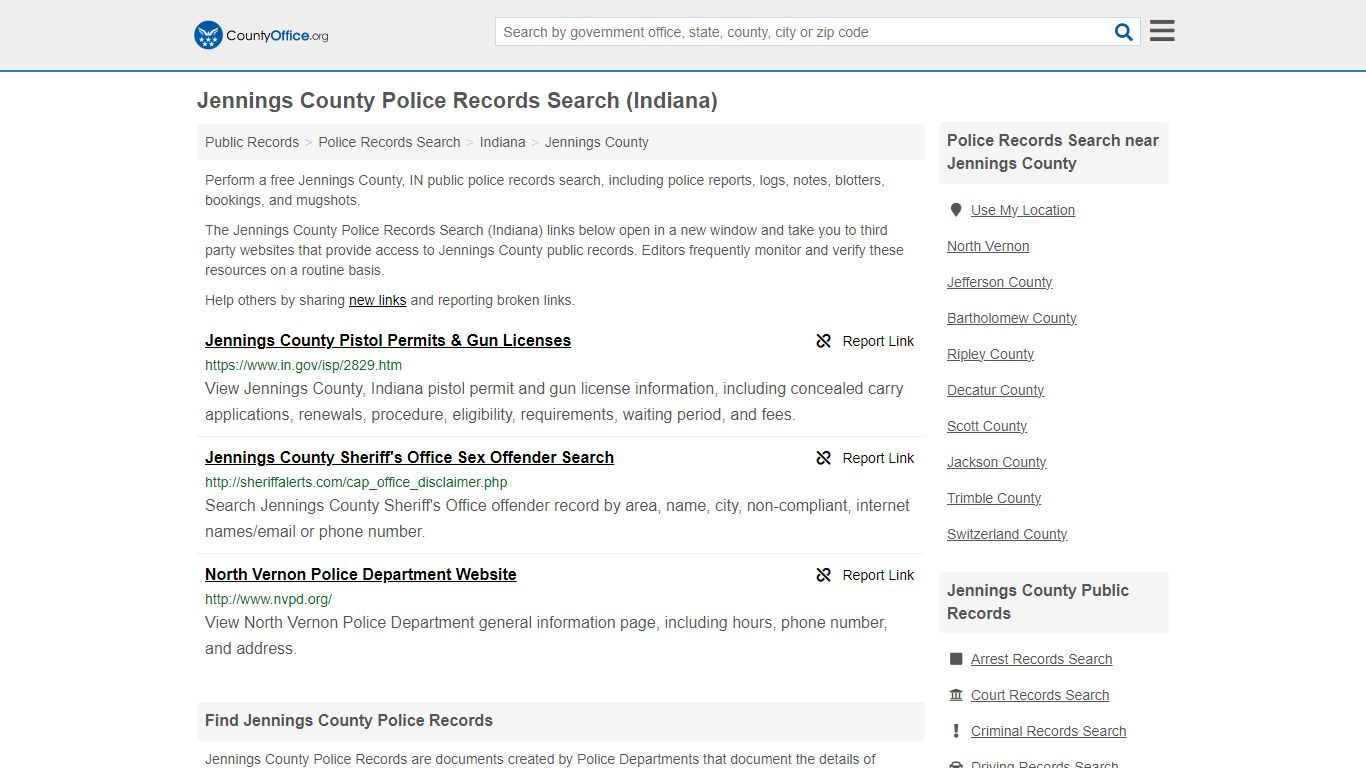This screenshot has height=768, width=1366.
Task: Open Scott County link
Action: click(987, 426)
